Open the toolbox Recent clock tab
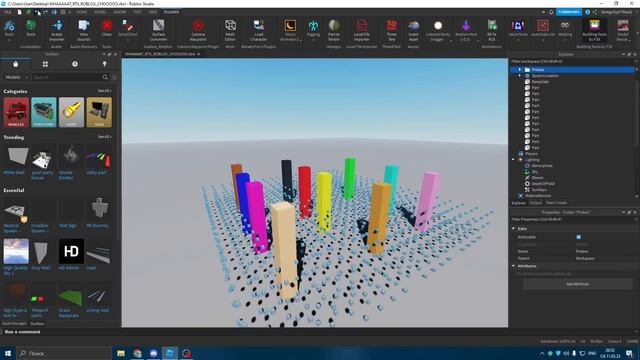The width and height of the screenshot is (640, 360). click(x=75, y=64)
